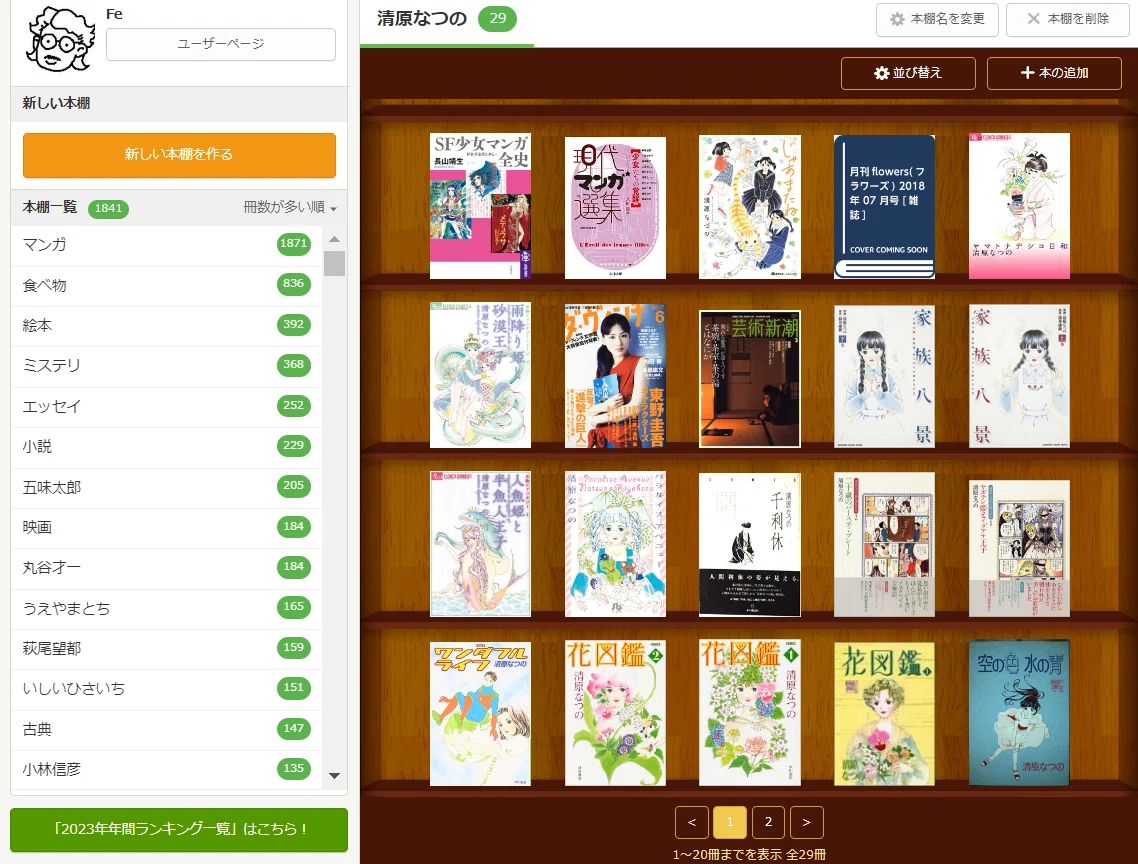Open じゃあまたね book cover
The width and height of the screenshot is (1138, 864).
pyautogui.click(x=750, y=207)
